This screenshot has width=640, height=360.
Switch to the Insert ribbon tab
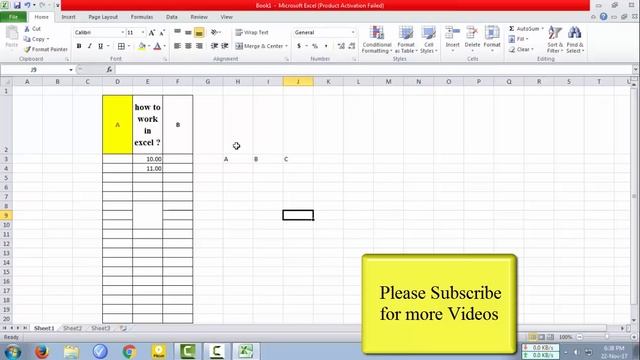pos(68,17)
